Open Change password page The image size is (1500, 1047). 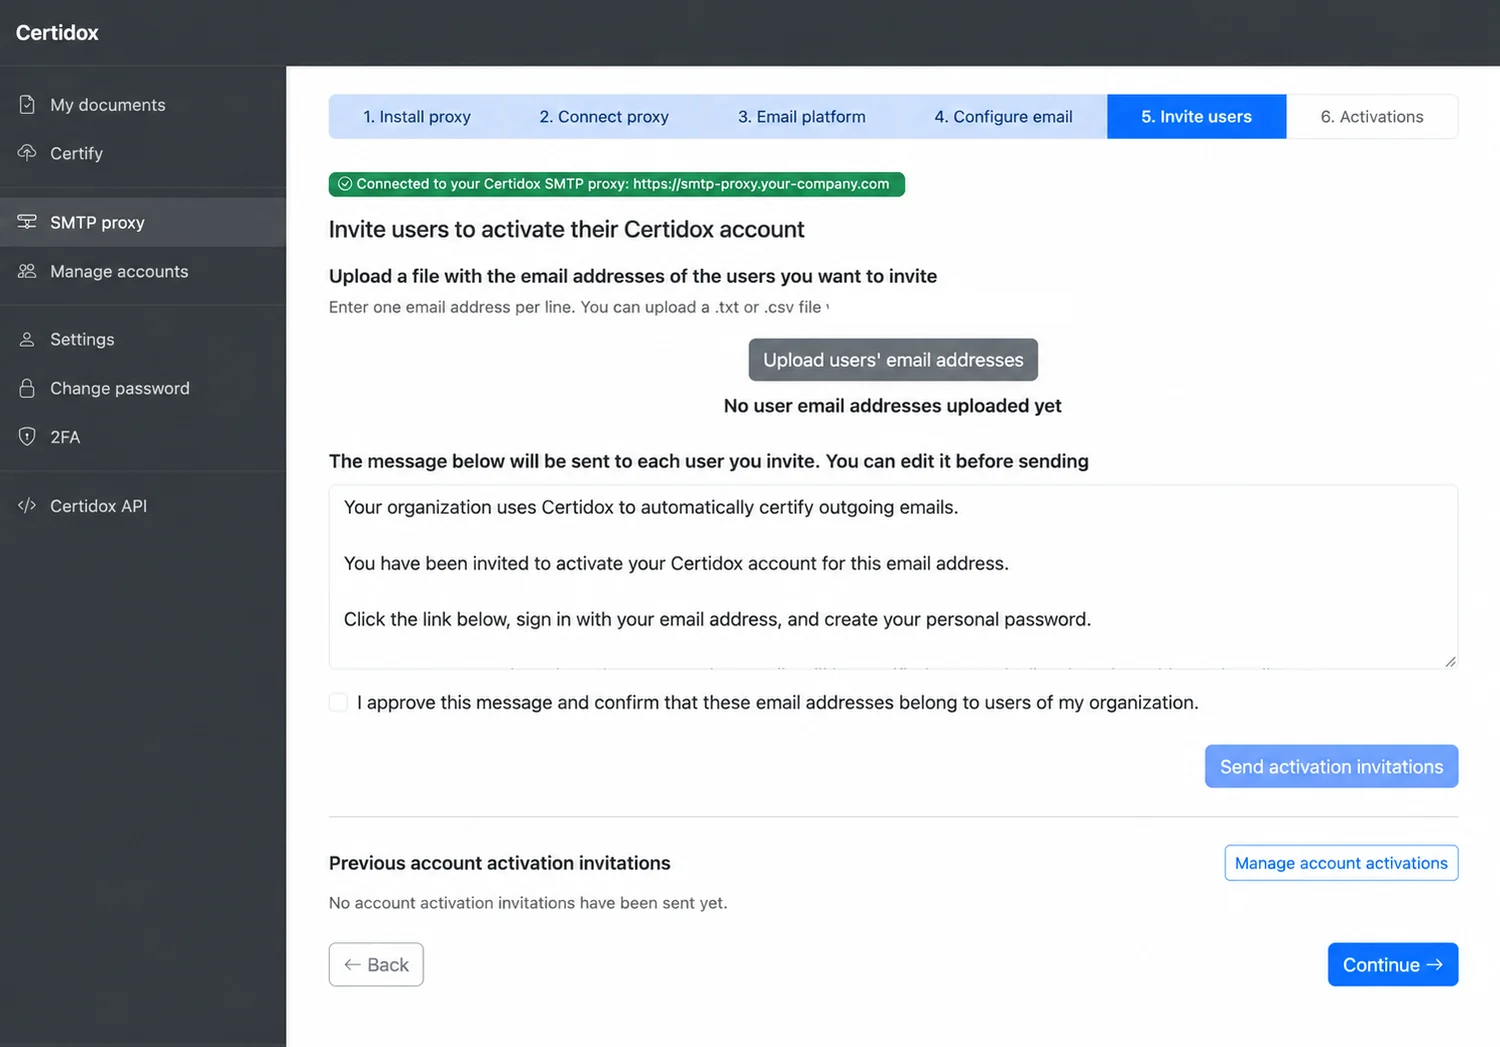click(143, 388)
